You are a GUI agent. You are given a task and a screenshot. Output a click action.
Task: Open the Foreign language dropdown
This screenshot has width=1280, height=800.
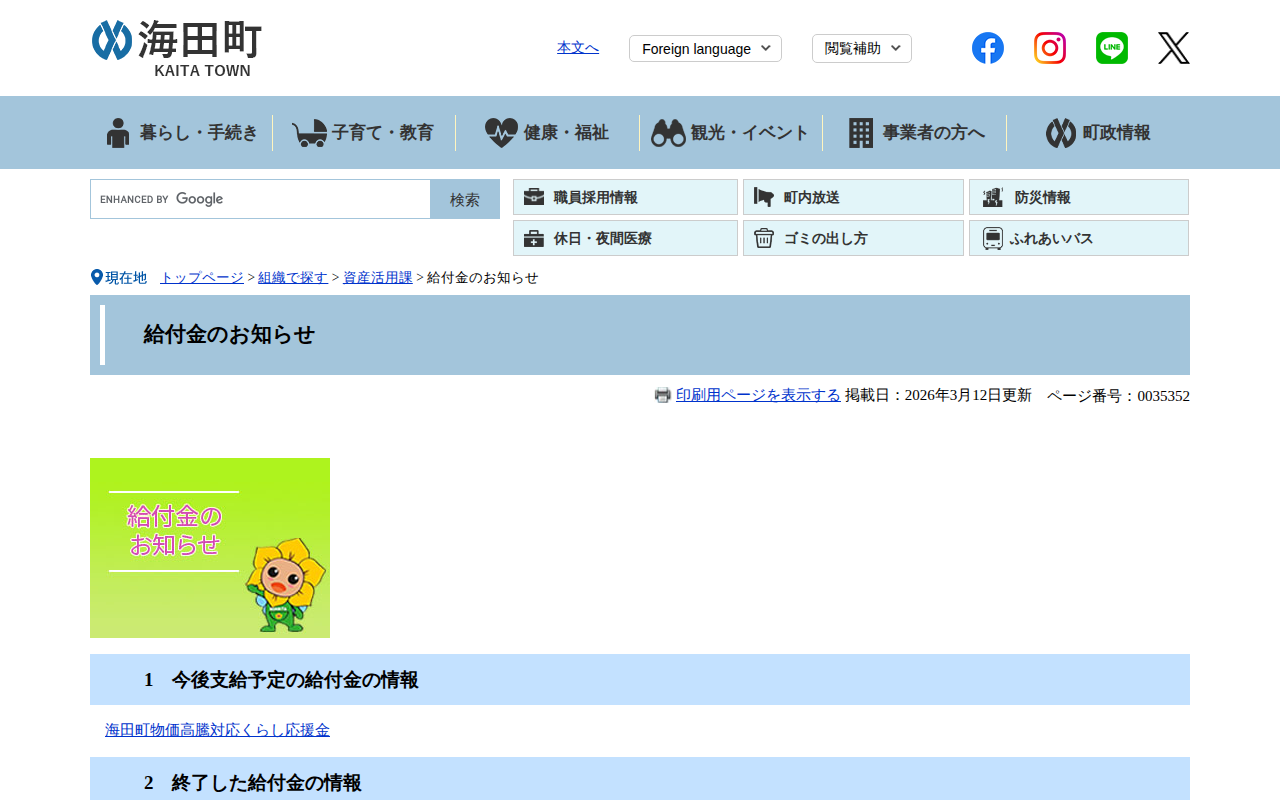[x=705, y=48]
